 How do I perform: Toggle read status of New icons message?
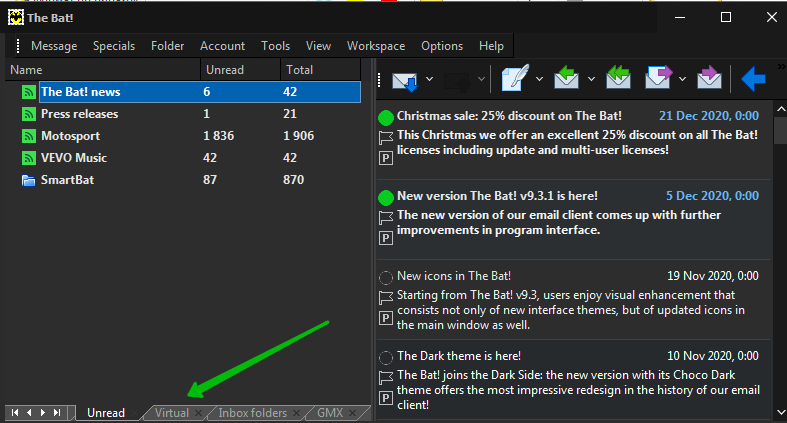385,277
